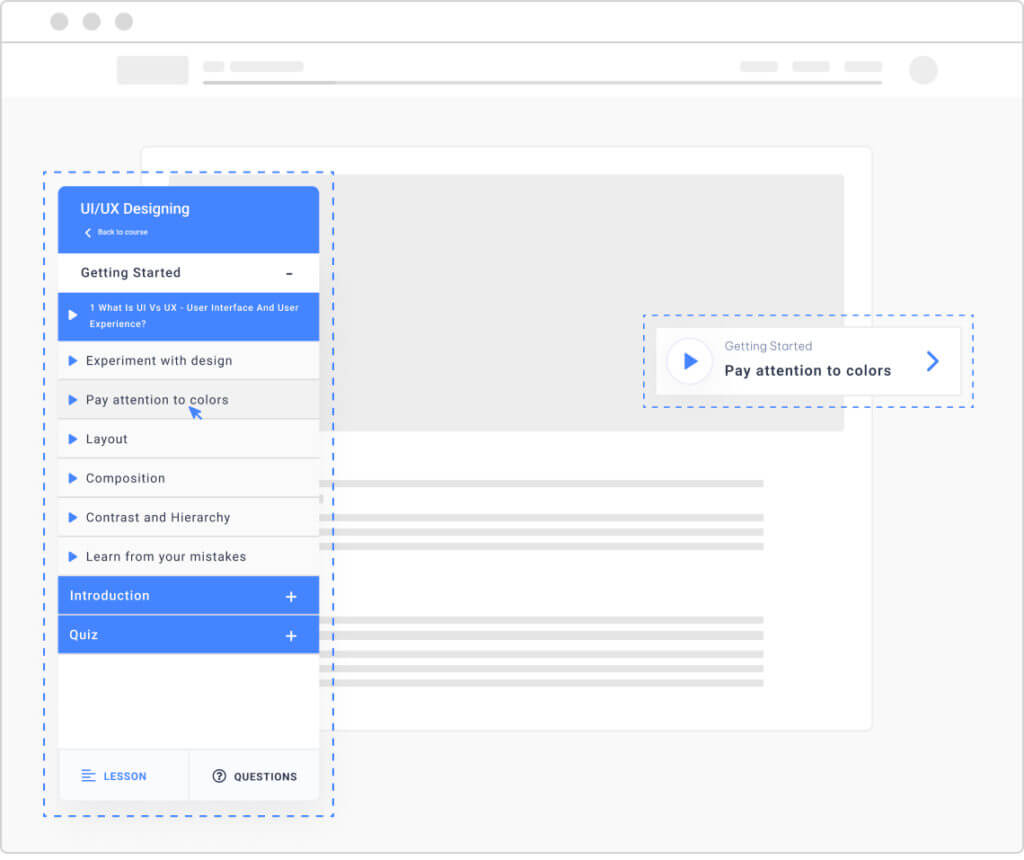
Task: Open the Back to course link
Action: tap(122, 232)
